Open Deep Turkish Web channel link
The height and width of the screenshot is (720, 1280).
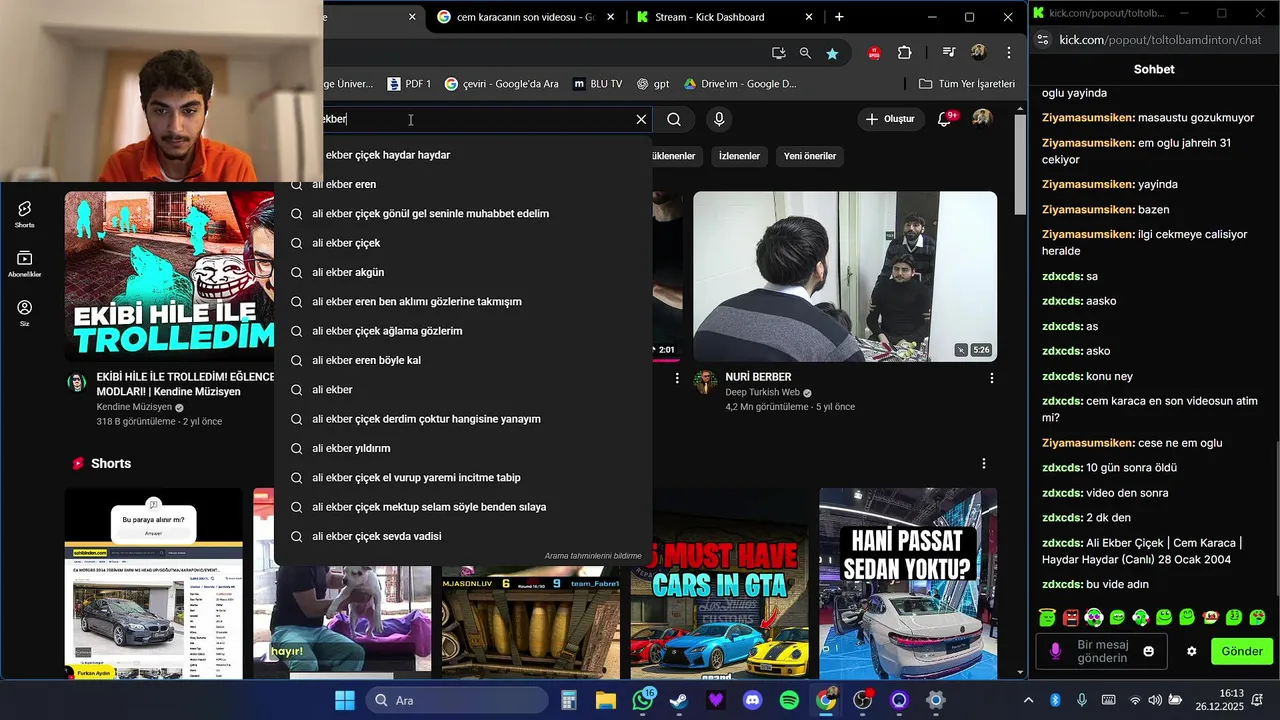[x=762, y=393]
